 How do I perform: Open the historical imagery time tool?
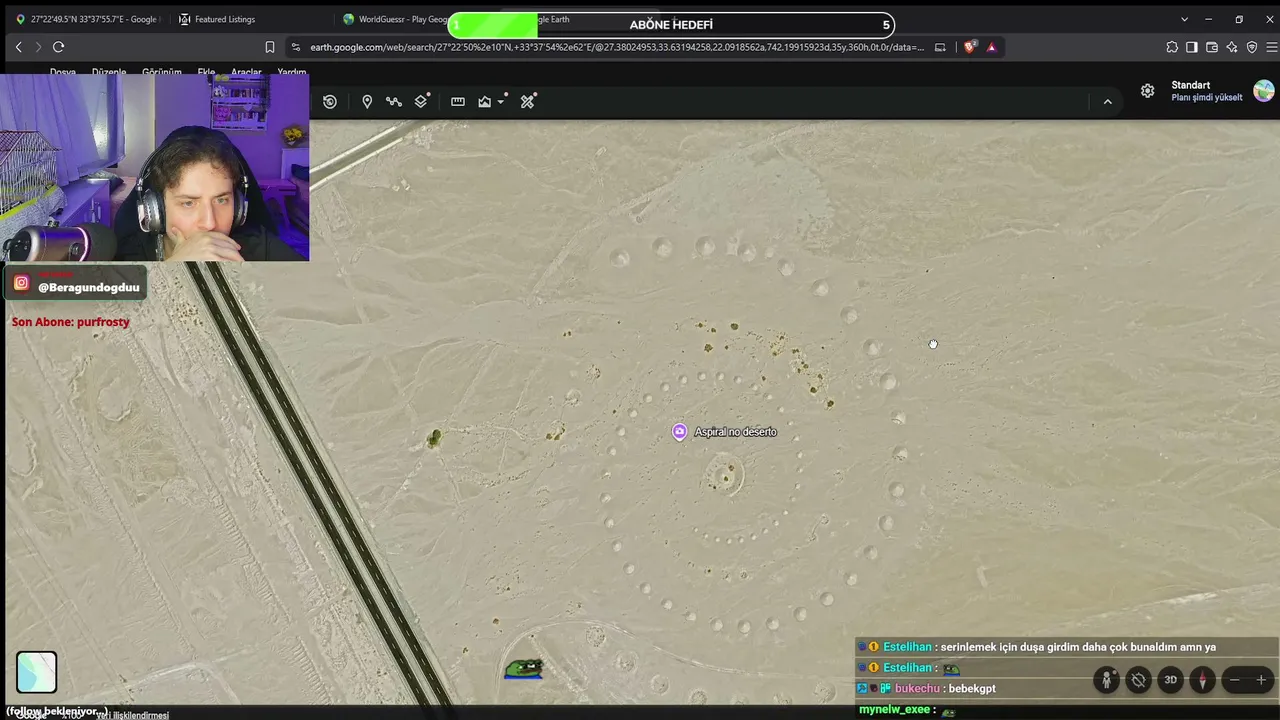(330, 101)
